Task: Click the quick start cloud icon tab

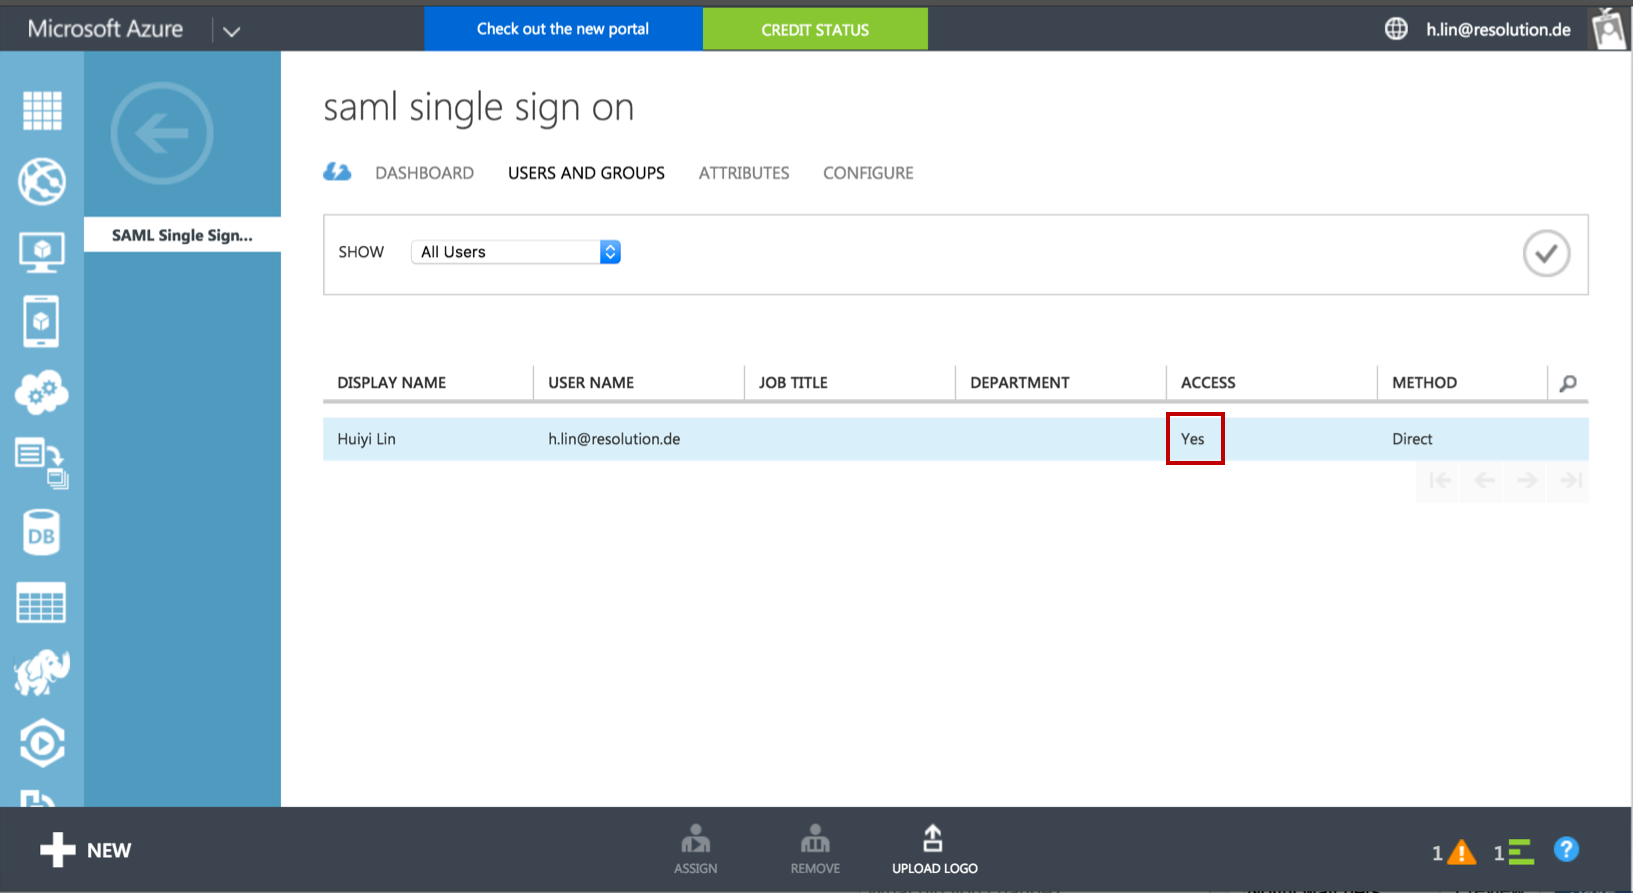Action: (337, 172)
